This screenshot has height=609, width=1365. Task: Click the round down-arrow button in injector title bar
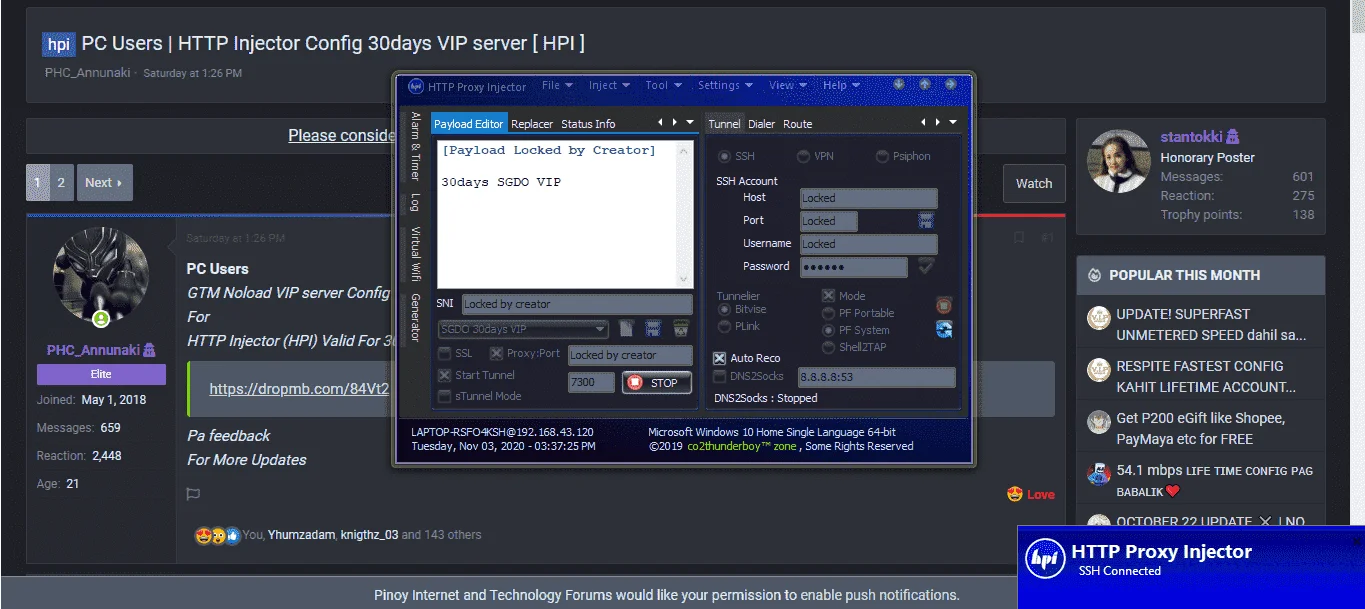click(899, 84)
